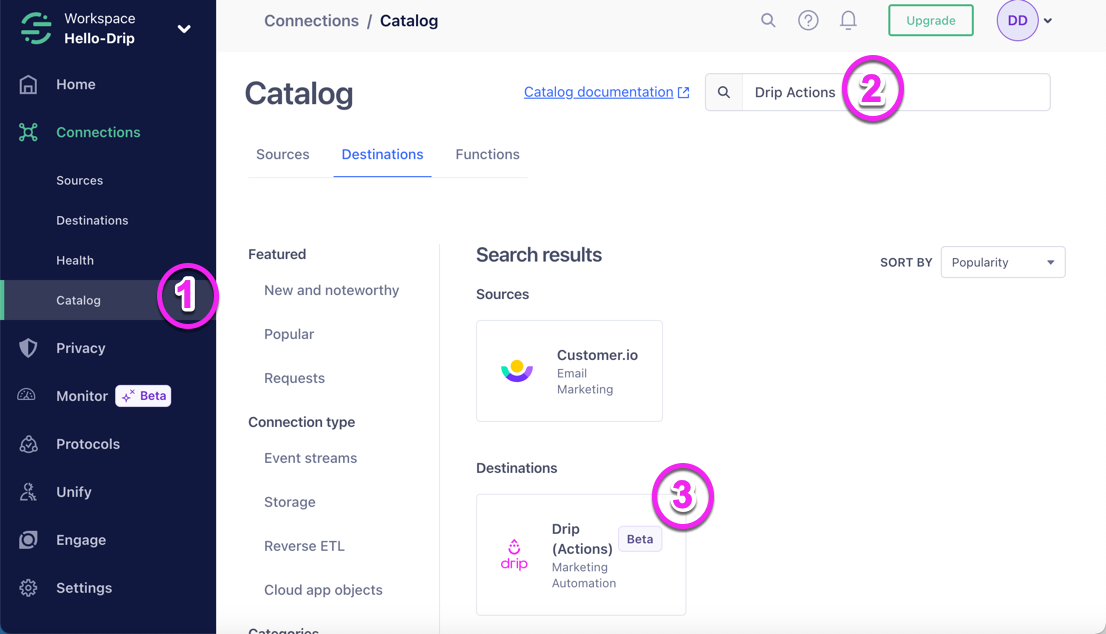Open Engage in the sidebar

81,539
